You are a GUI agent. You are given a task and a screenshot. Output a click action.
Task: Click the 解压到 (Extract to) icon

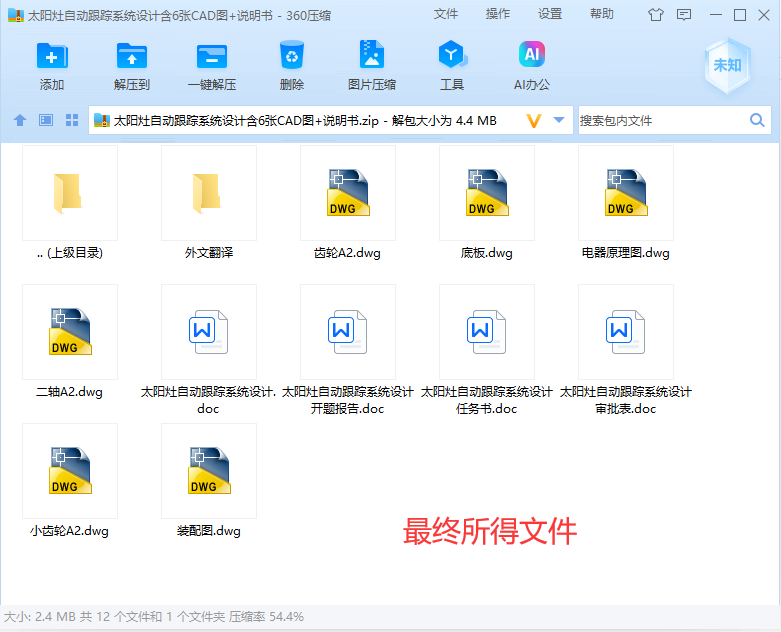point(131,55)
